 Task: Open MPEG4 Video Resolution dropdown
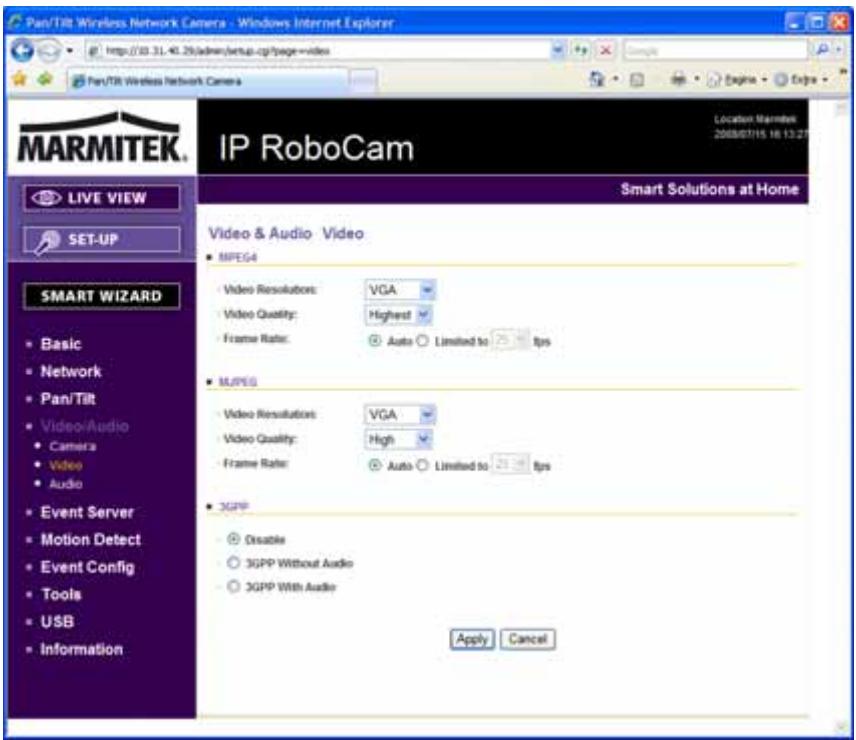coord(400,290)
